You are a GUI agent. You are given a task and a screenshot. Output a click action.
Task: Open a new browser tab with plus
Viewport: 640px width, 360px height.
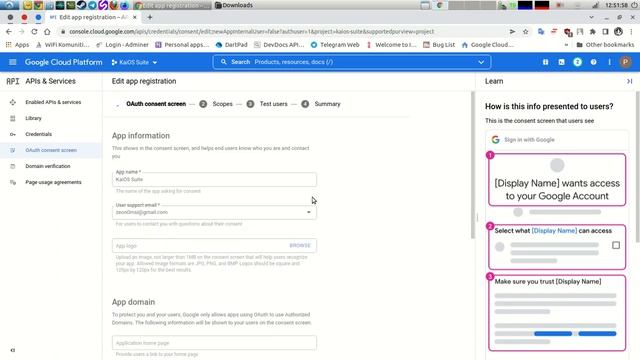coord(150,17)
